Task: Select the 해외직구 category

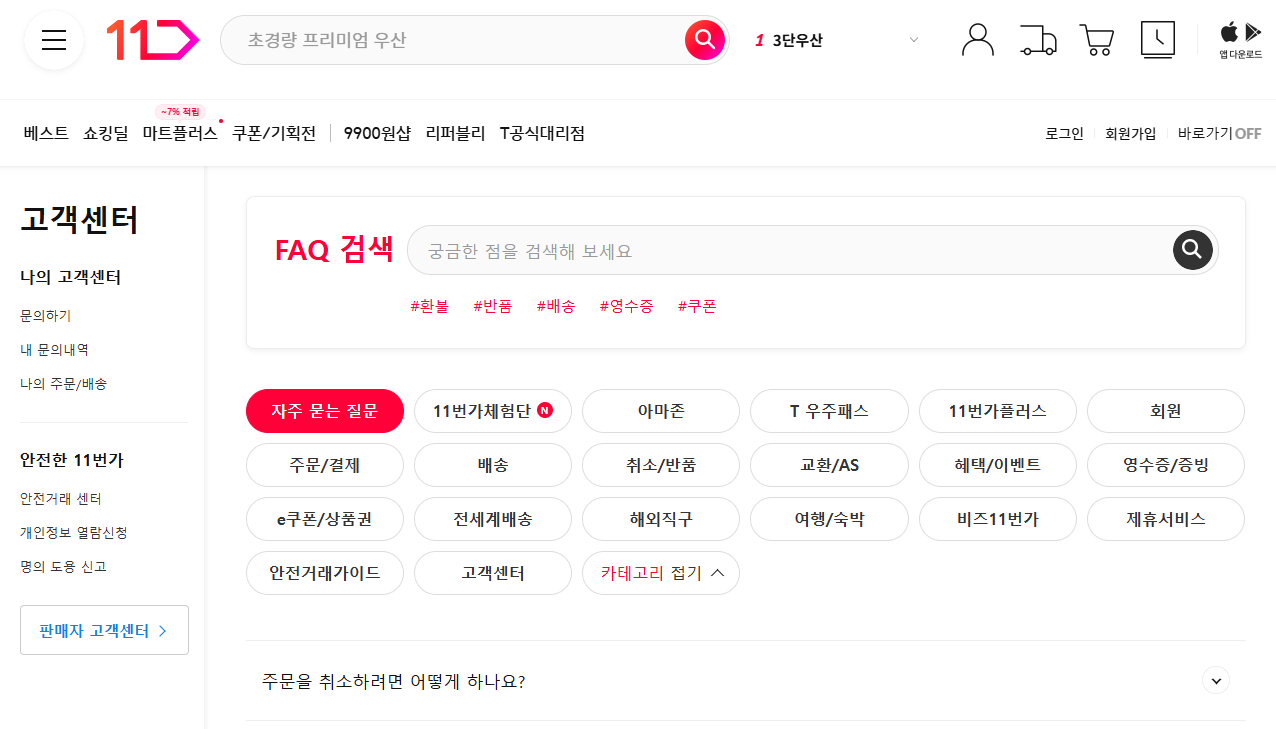Action: pos(661,519)
